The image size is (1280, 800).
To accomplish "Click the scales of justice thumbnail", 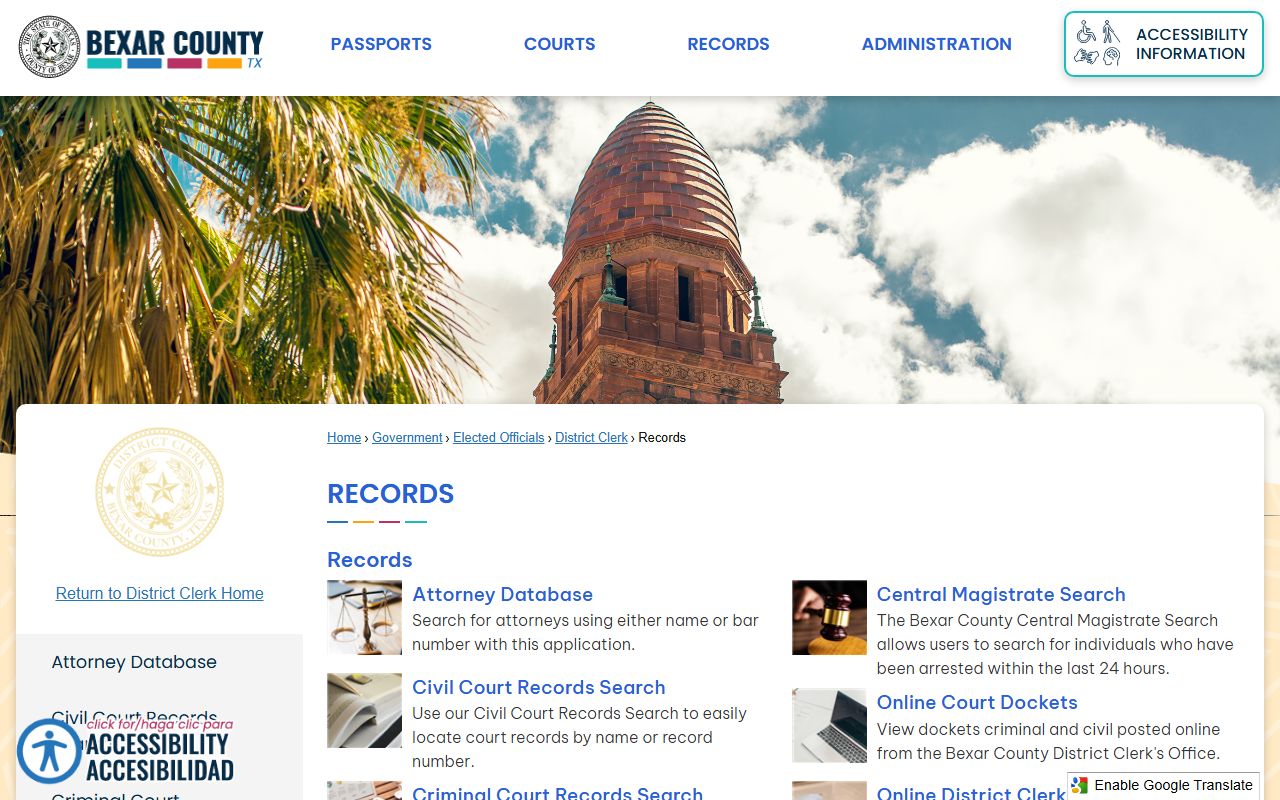I will [364, 618].
